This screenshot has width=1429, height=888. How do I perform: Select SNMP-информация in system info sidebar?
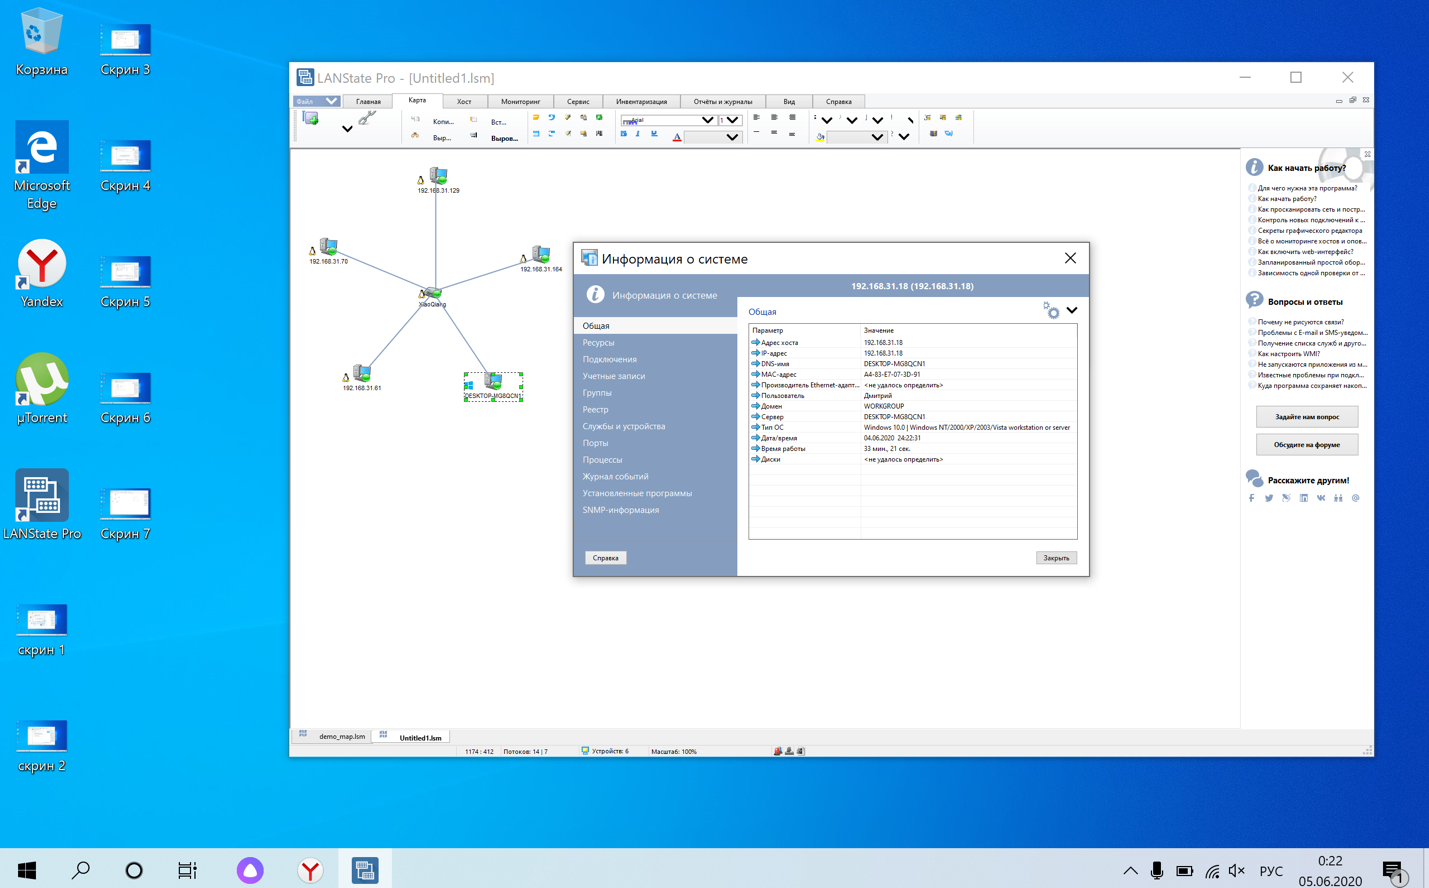point(655,510)
